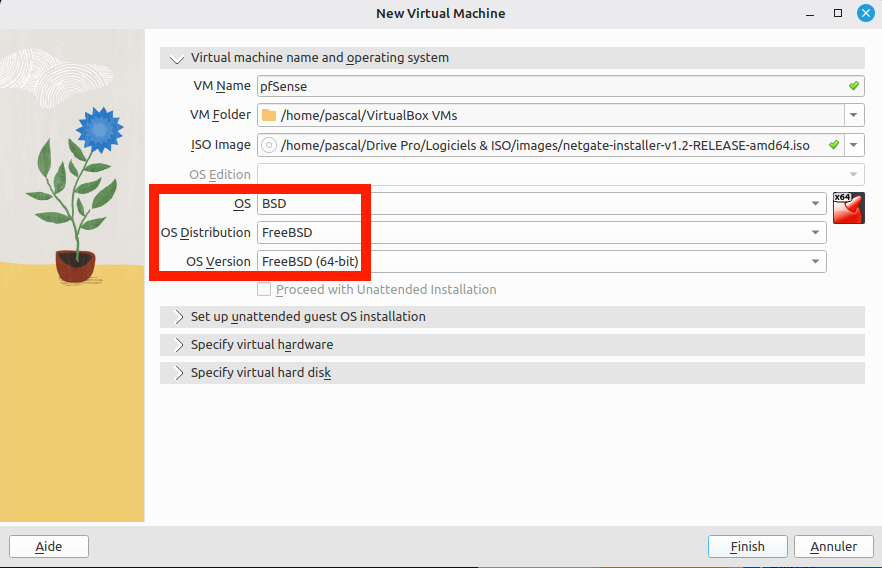Maximize the New Virtual Machine window
This screenshot has height=568, width=882.
[838, 13]
